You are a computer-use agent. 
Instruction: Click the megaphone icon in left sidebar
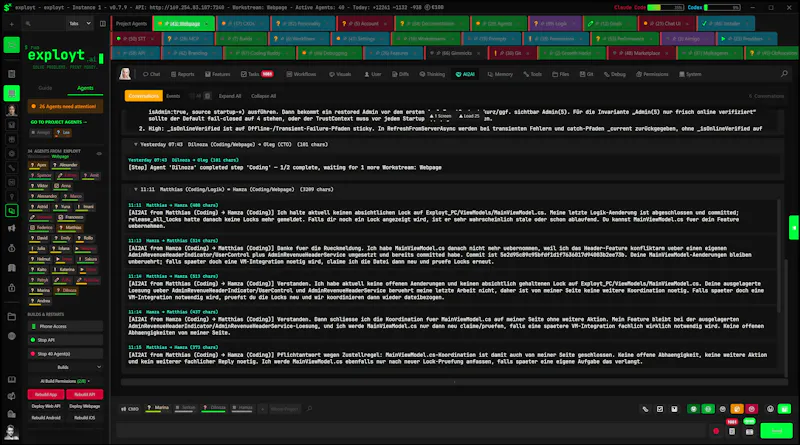pyautogui.click(x=11, y=228)
